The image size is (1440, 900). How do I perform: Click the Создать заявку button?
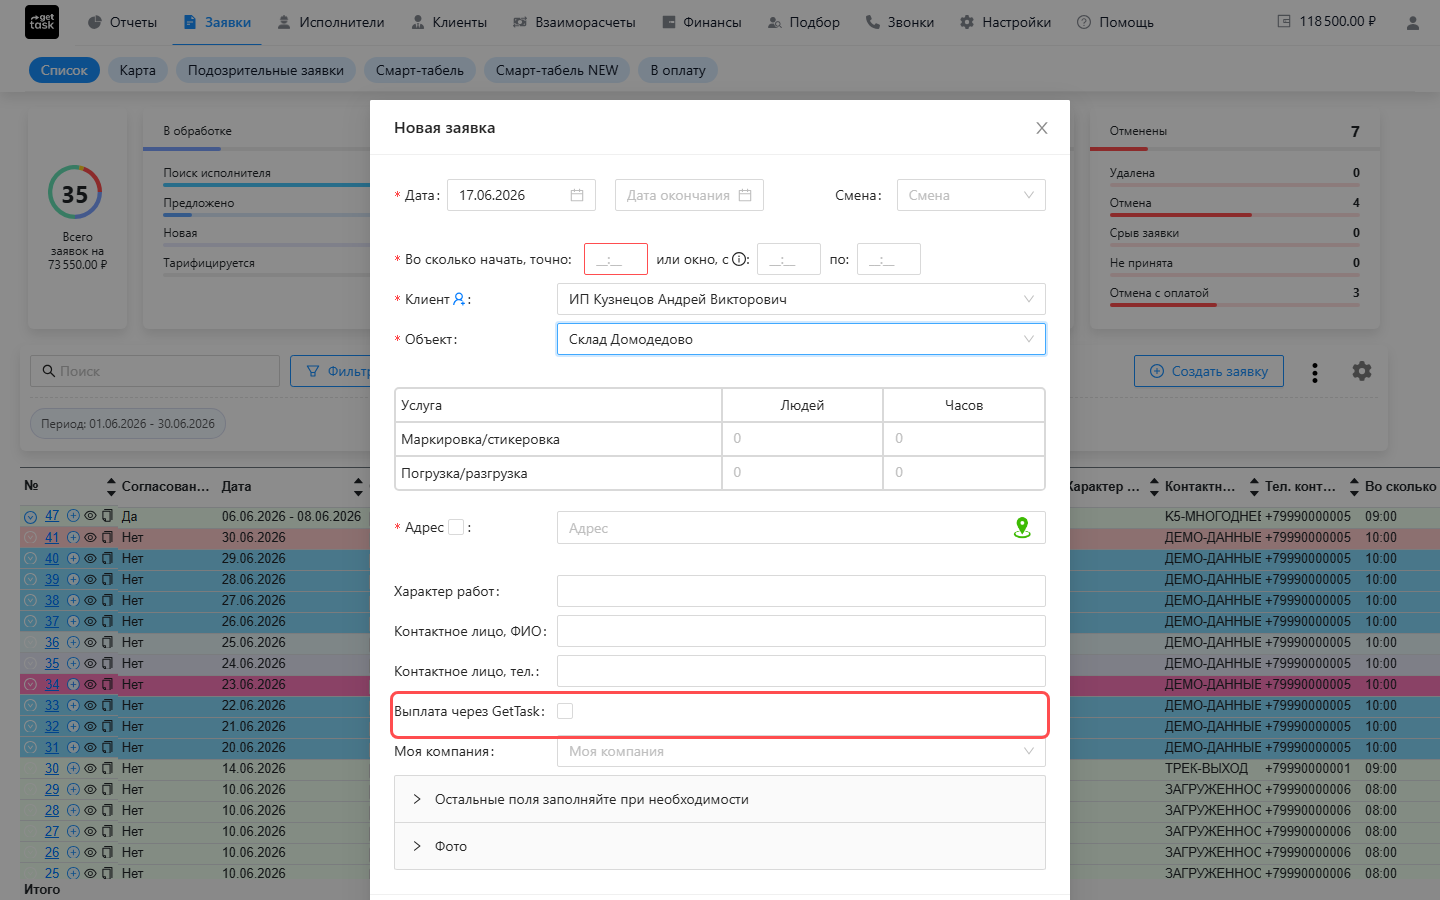pyautogui.click(x=1209, y=371)
